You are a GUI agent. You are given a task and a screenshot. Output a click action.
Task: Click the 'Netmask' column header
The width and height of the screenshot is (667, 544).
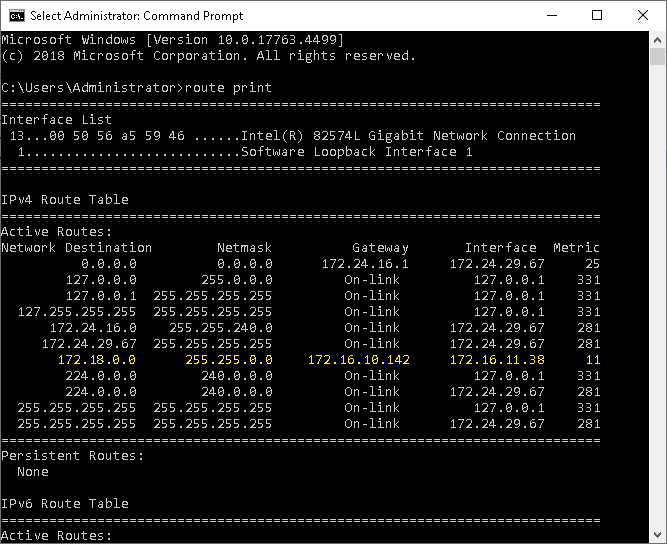pyautogui.click(x=244, y=248)
